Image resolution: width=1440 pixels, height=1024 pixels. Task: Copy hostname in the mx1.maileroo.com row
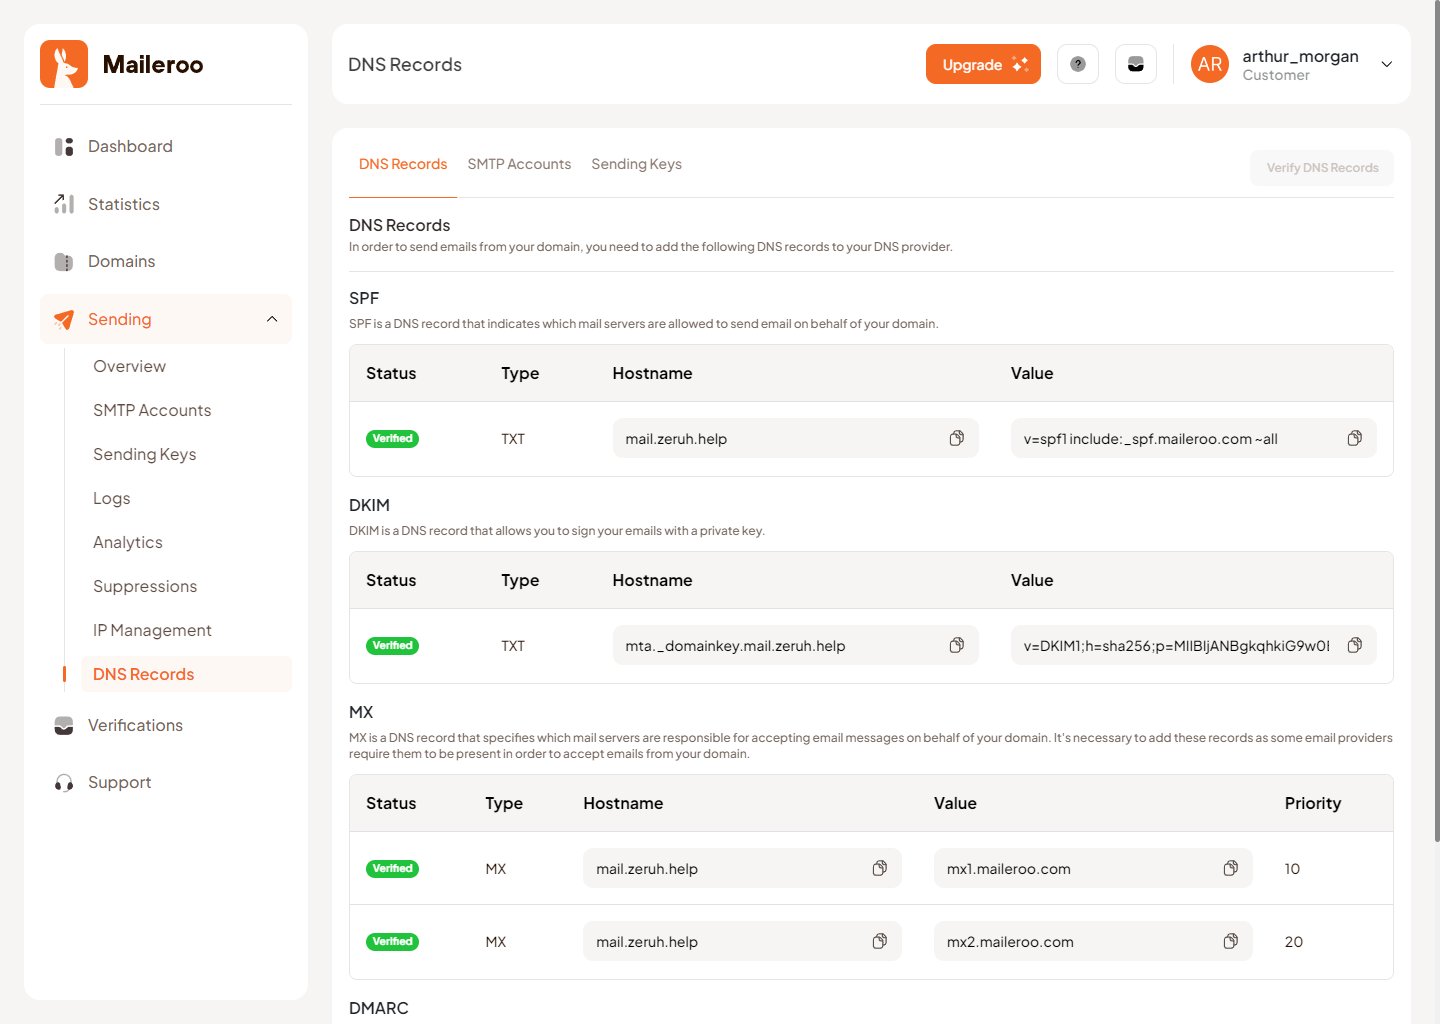[880, 868]
